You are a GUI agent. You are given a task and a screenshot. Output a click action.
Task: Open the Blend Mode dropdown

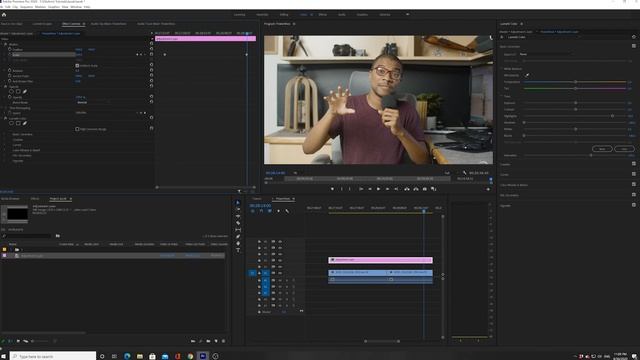tap(94, 102)
